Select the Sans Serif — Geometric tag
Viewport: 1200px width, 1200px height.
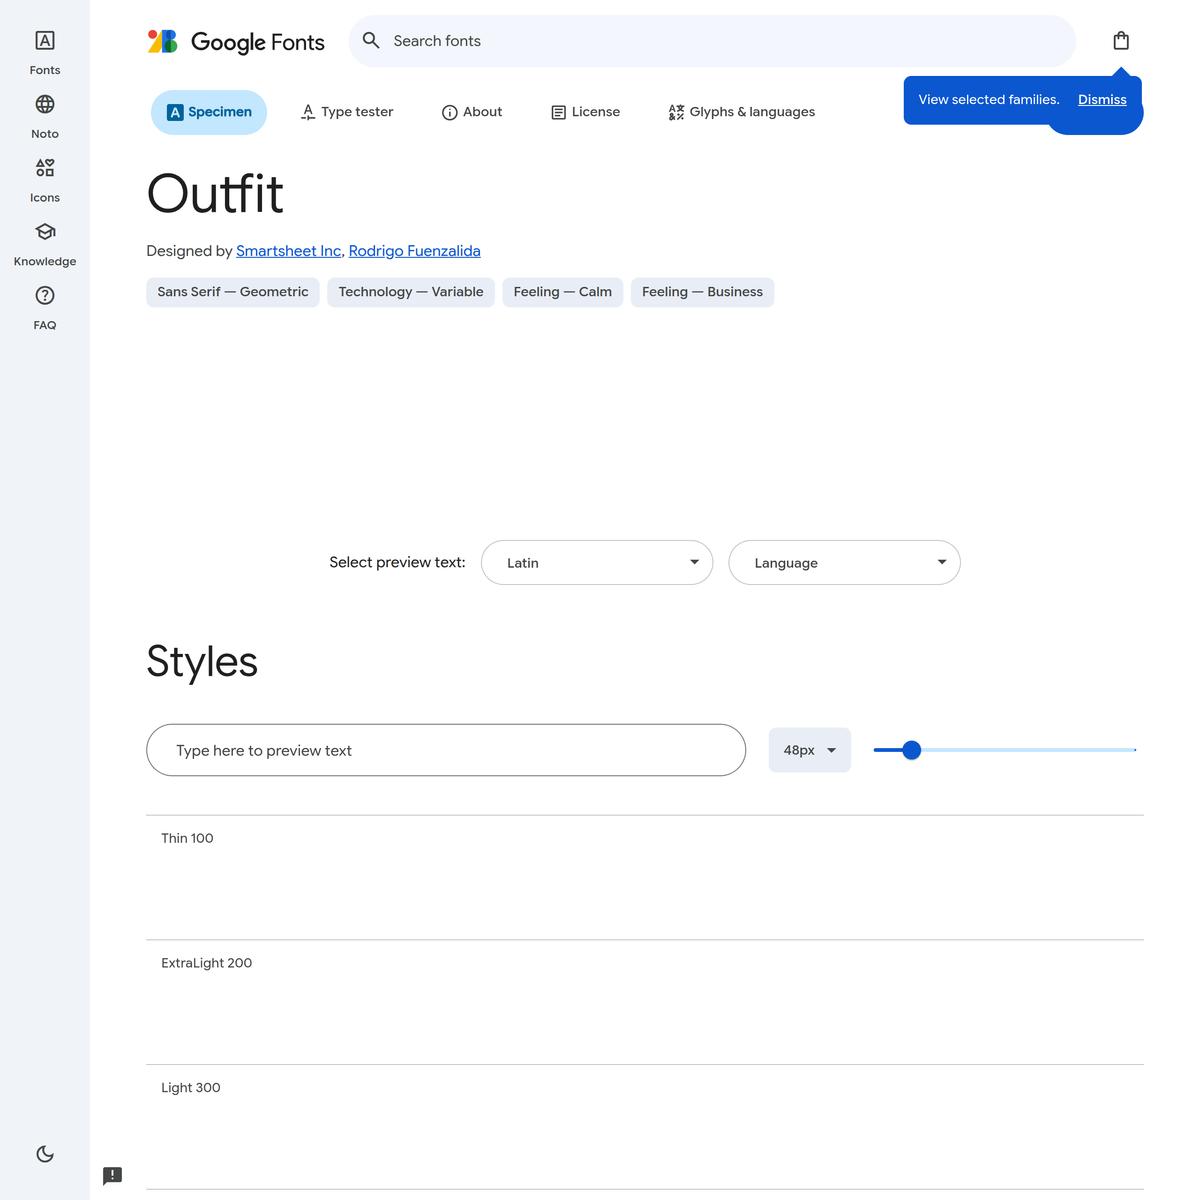tap(233, 292)
